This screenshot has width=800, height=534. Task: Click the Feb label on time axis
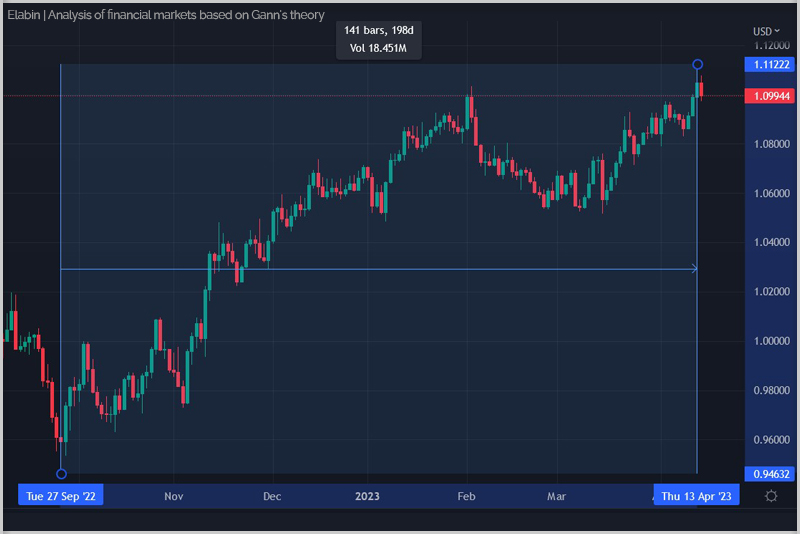click(466, 496)
